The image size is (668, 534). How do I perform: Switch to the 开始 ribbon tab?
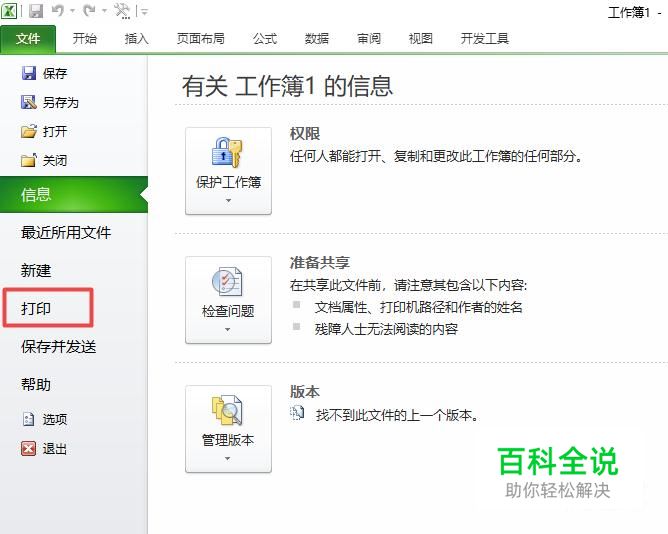[84, 39]
